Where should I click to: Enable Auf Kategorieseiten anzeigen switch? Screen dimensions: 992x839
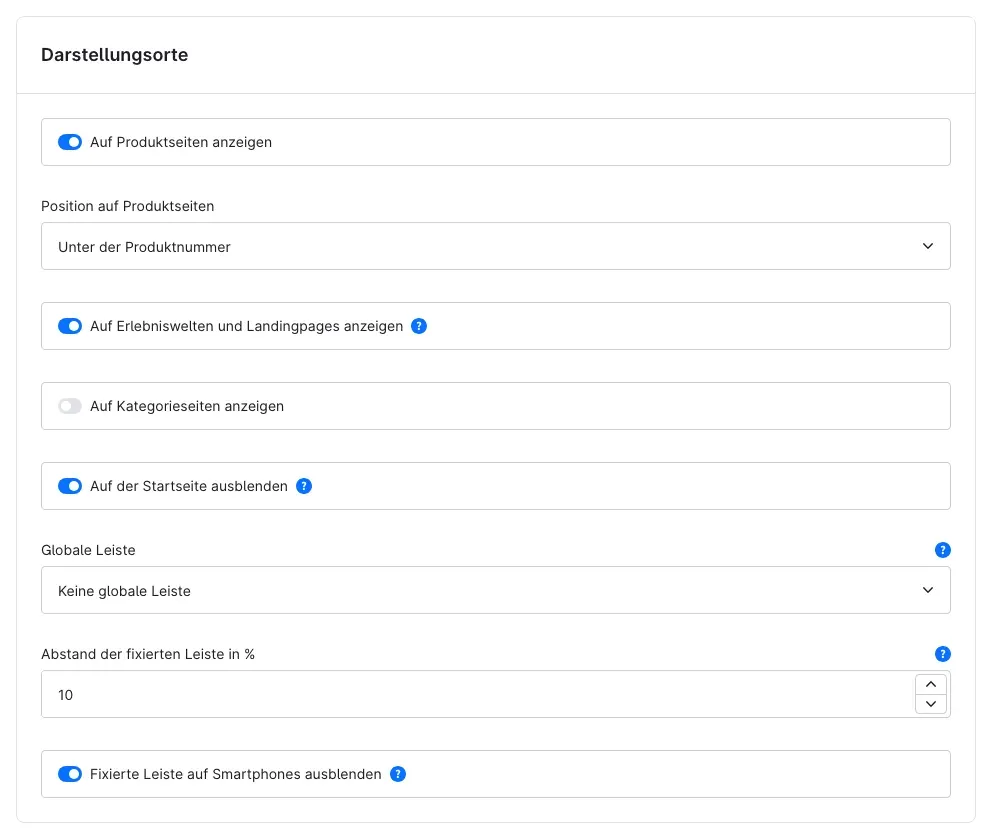point(70,406)
